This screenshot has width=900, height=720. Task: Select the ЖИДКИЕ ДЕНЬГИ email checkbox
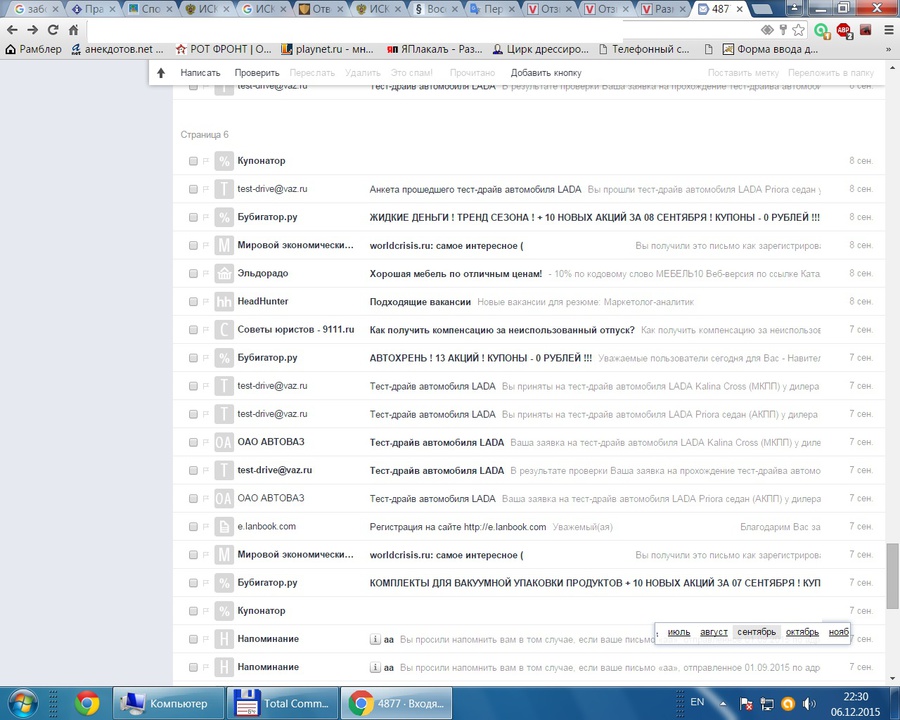(193, 218)
